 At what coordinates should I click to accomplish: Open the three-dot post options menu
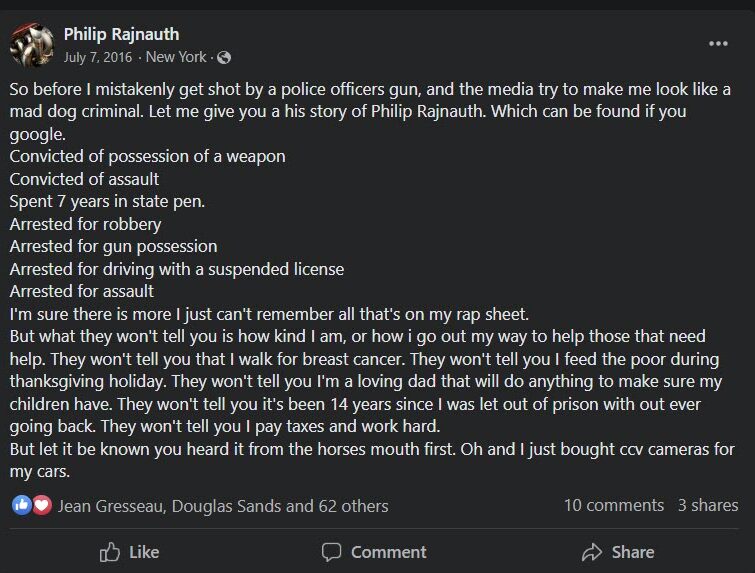pos(718,44)
